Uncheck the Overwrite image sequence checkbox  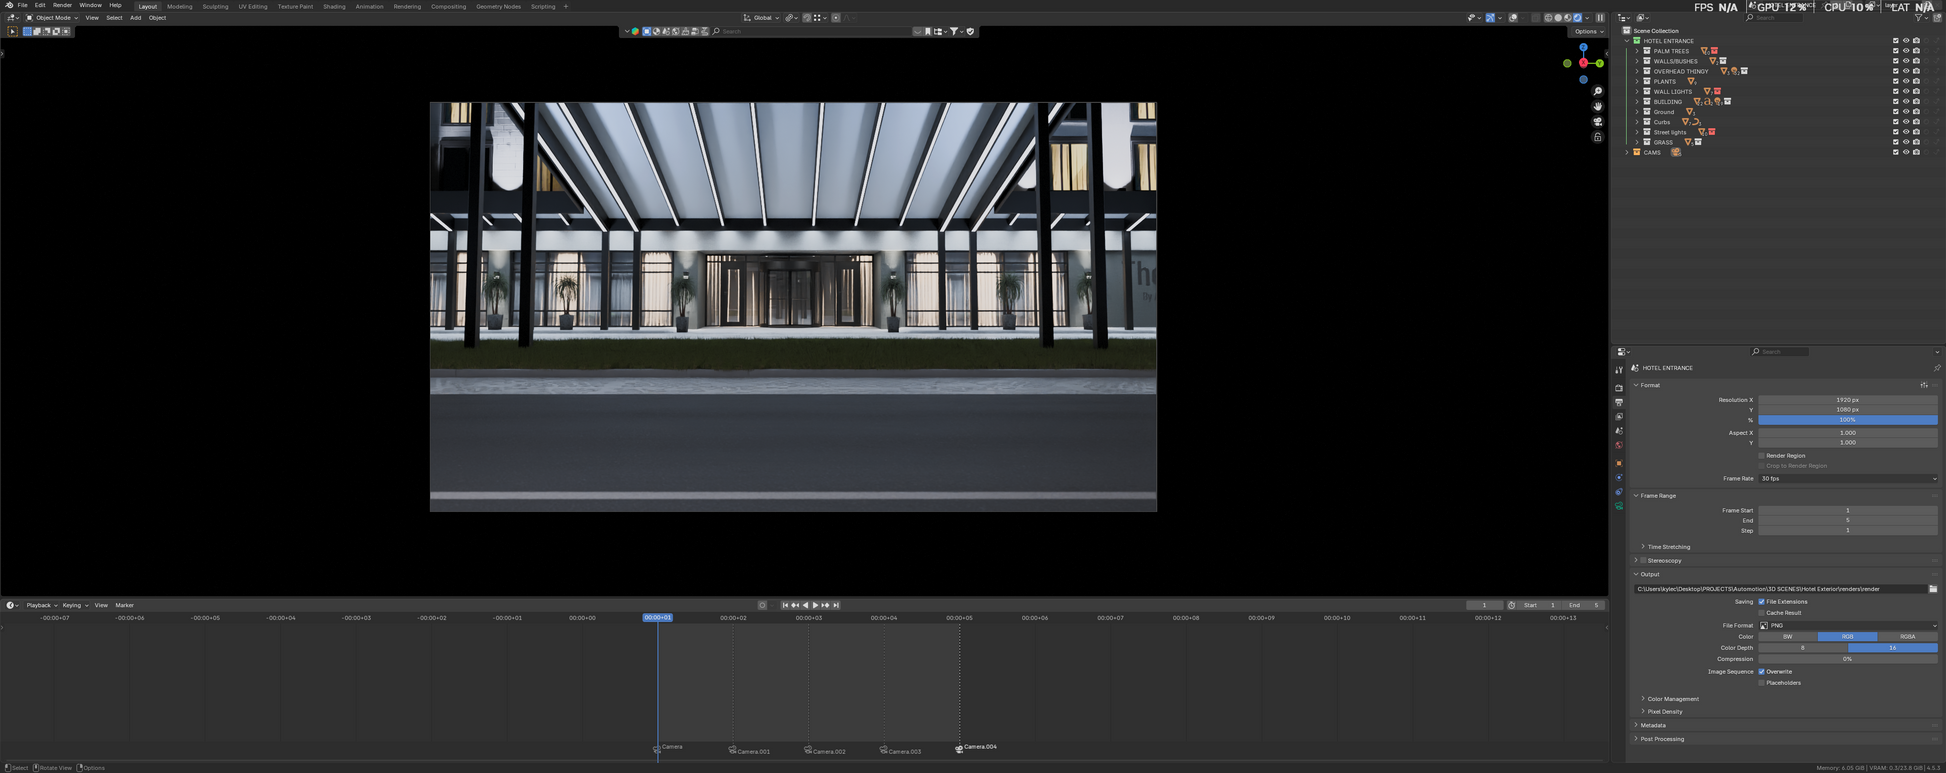coord(1761,672)
